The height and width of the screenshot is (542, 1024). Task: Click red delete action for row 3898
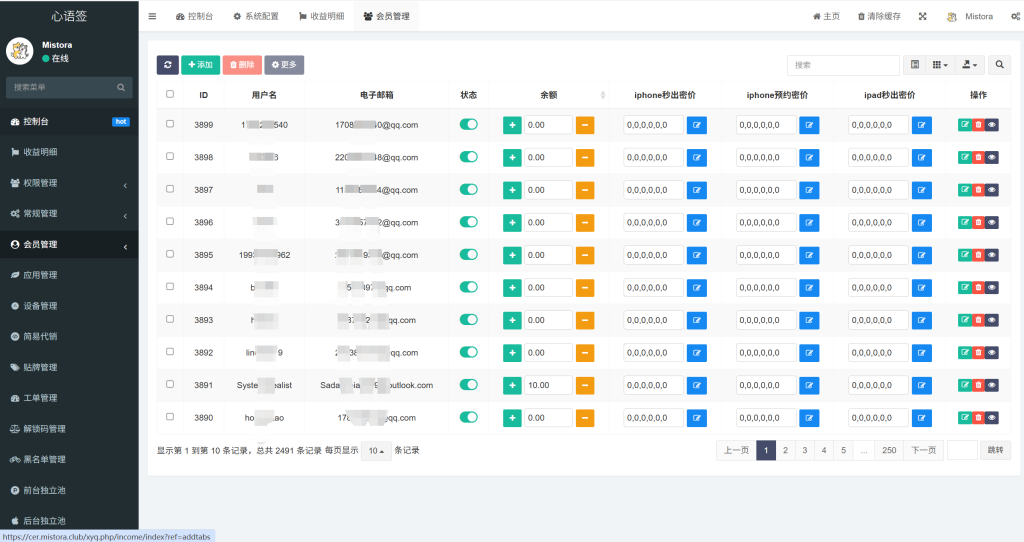pos(978,157)
